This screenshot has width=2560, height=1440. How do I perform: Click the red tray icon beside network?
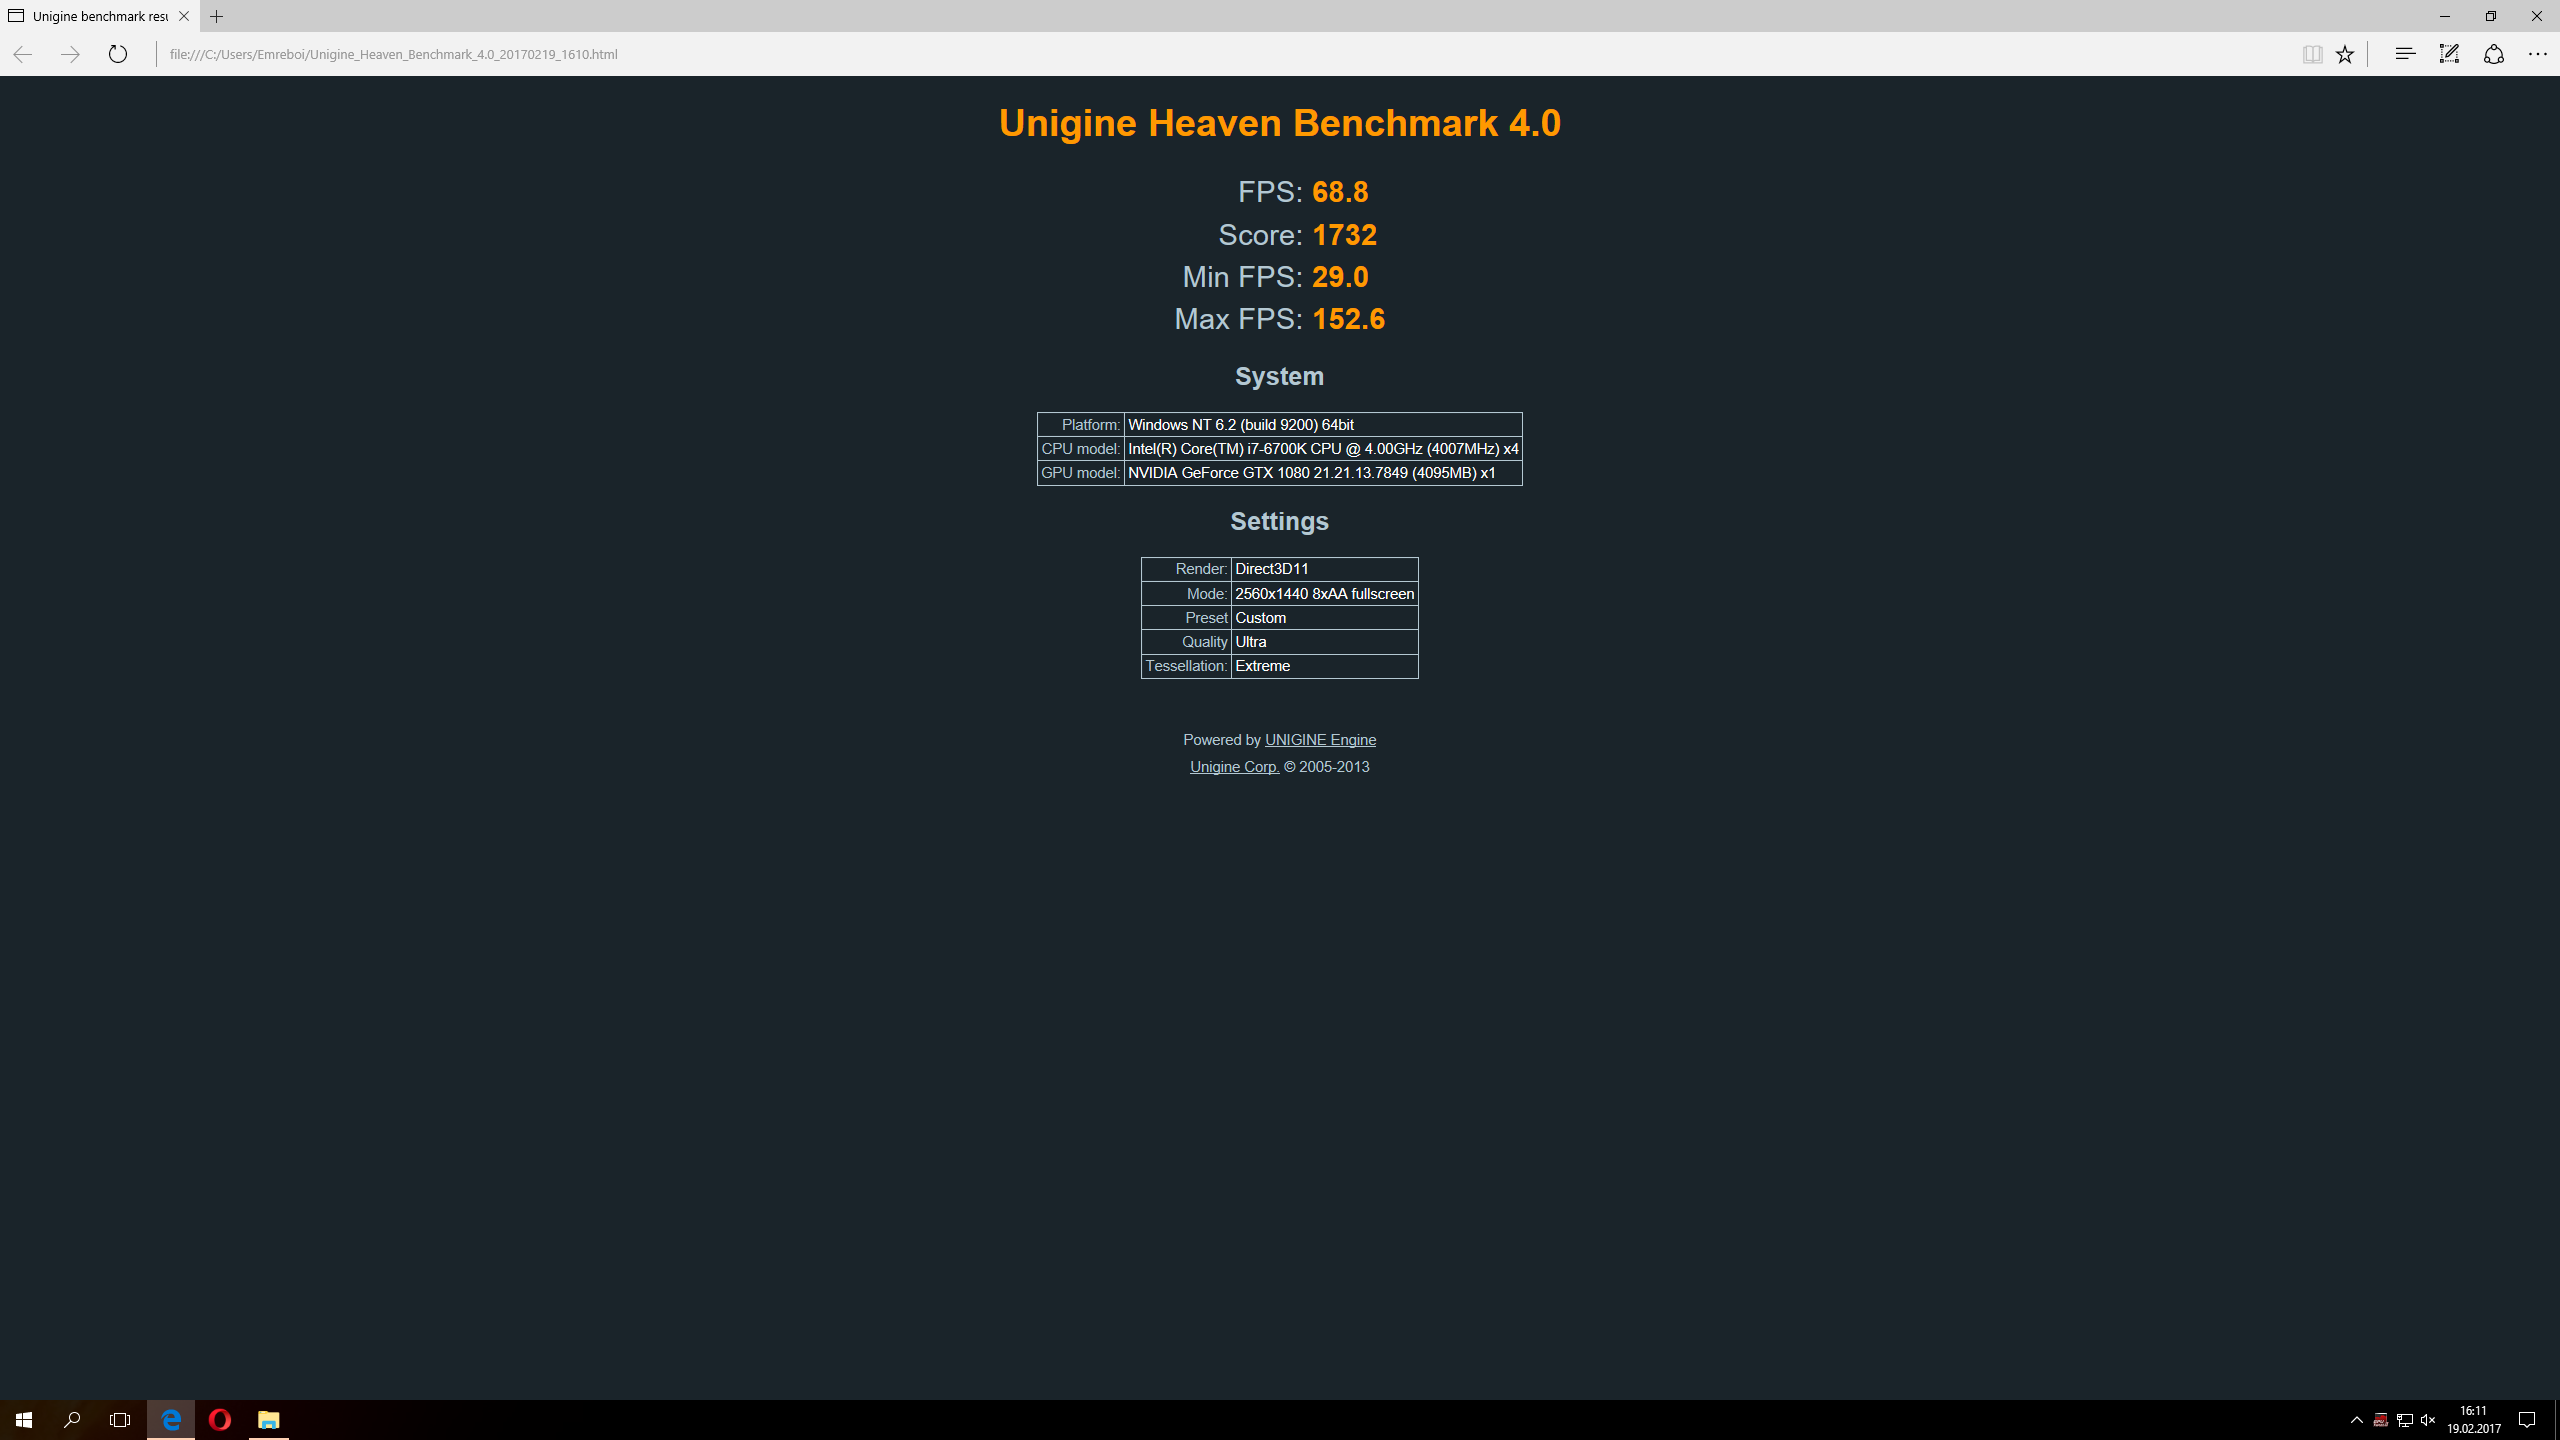click(2381, 1420)
